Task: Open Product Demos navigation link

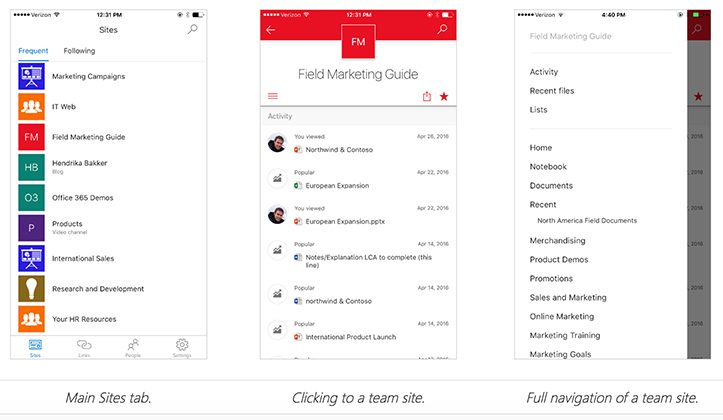Action: [559, 260]
